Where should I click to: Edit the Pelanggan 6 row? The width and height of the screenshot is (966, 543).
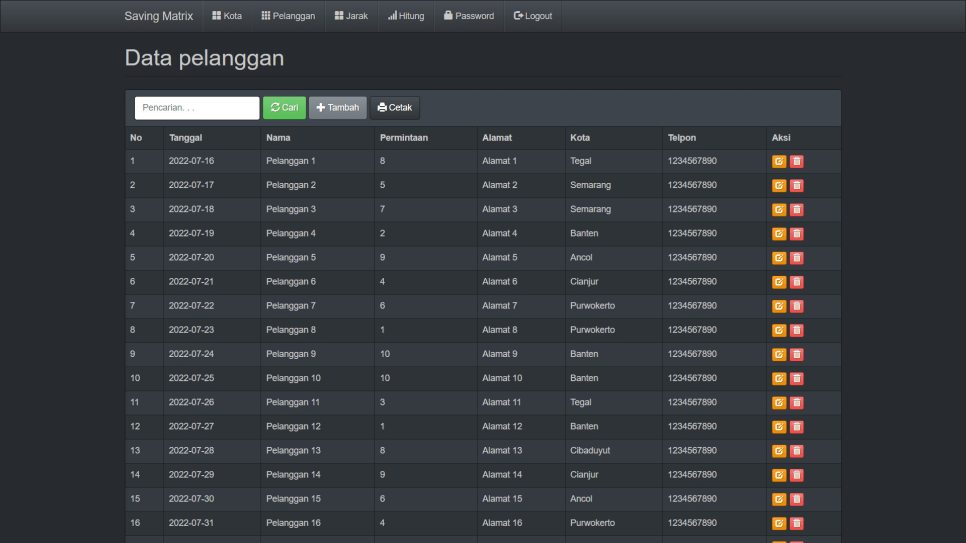779,282
